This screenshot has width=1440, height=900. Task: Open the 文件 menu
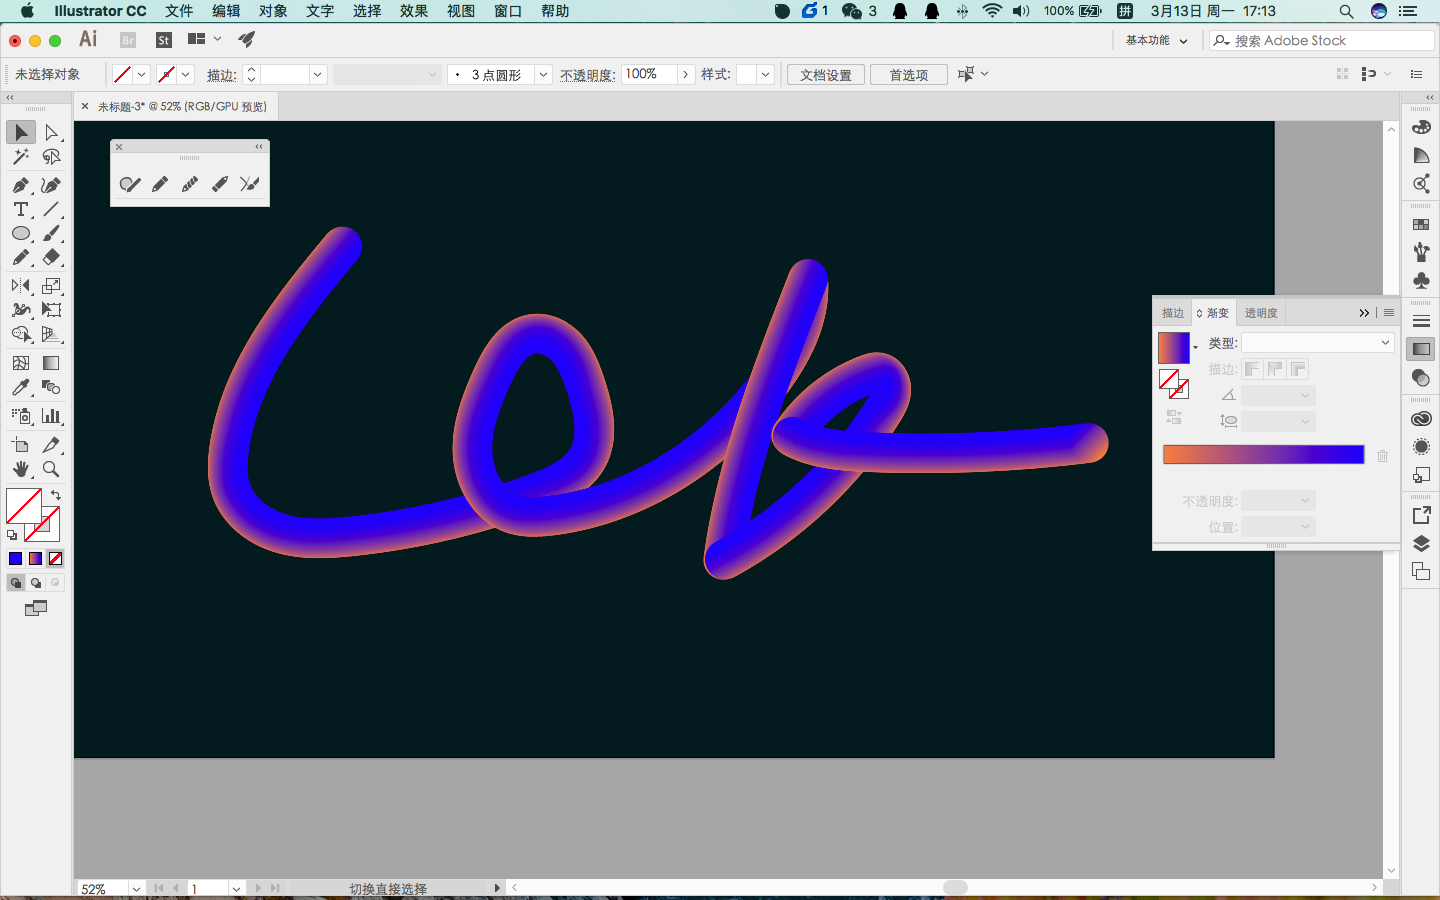[179, 11]
